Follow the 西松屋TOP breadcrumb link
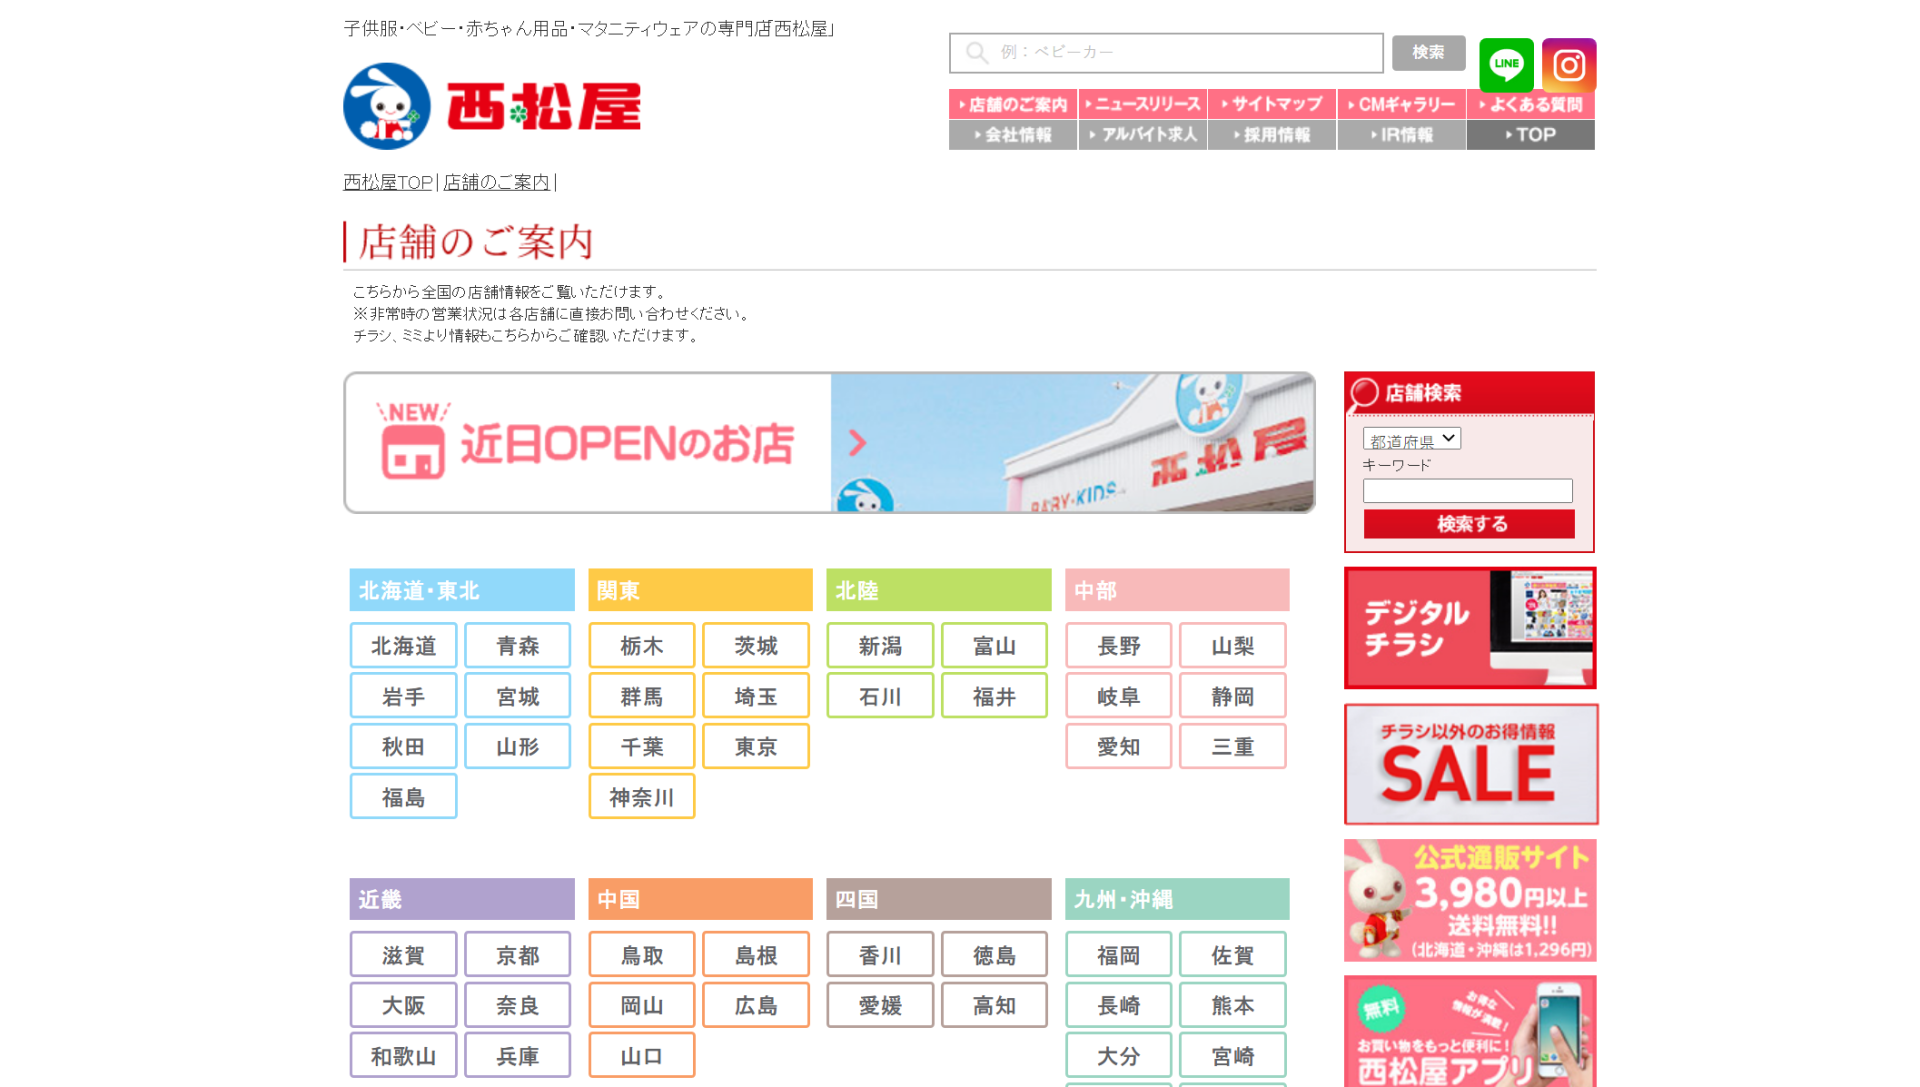The width and height of the screenshot is (1920, 1087). 388,182
